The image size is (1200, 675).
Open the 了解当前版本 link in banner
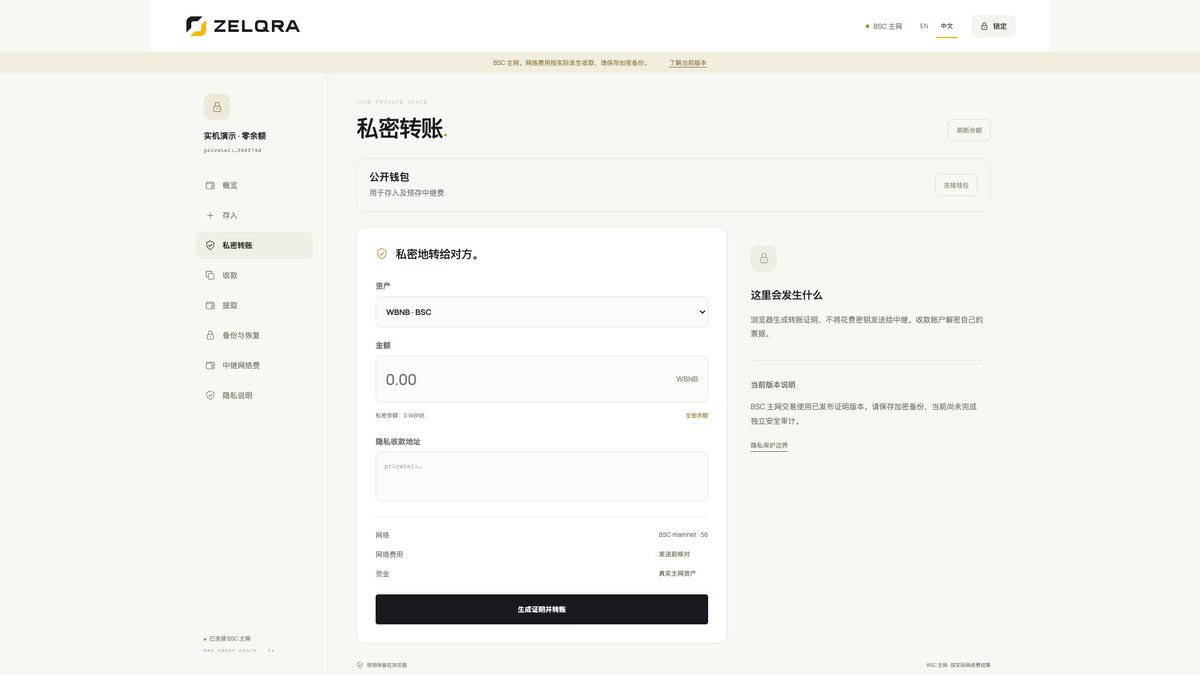688,63
